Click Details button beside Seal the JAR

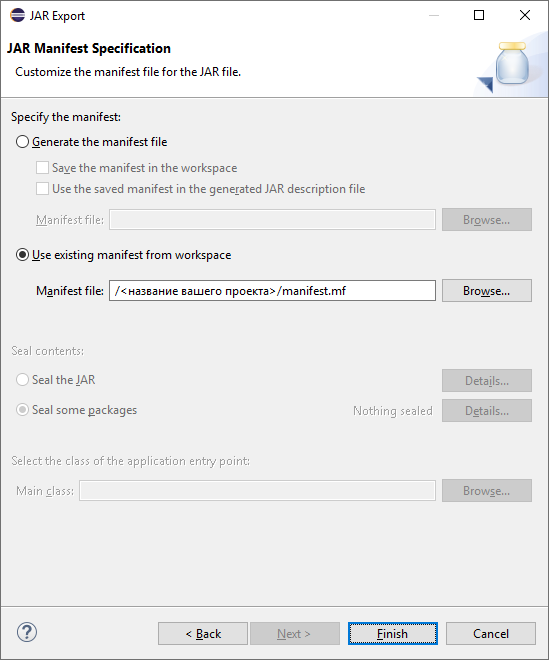click(487, 381)
